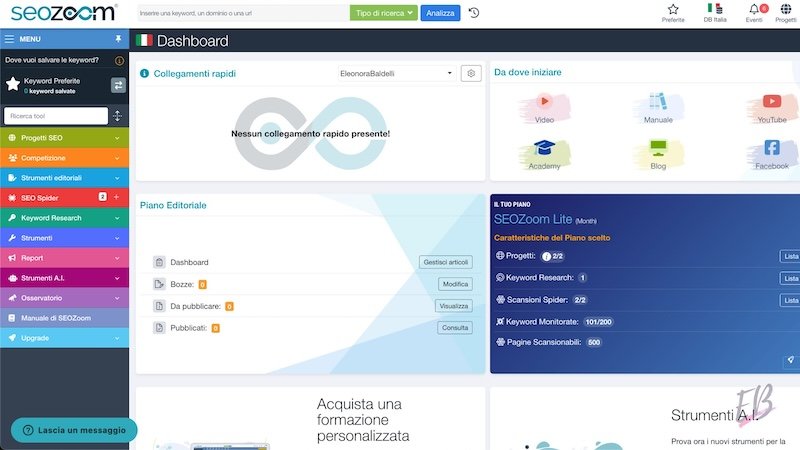Open the Tipo di ricerca dropdown
This screenshot has height=450, width=800.
pos(384,13)
